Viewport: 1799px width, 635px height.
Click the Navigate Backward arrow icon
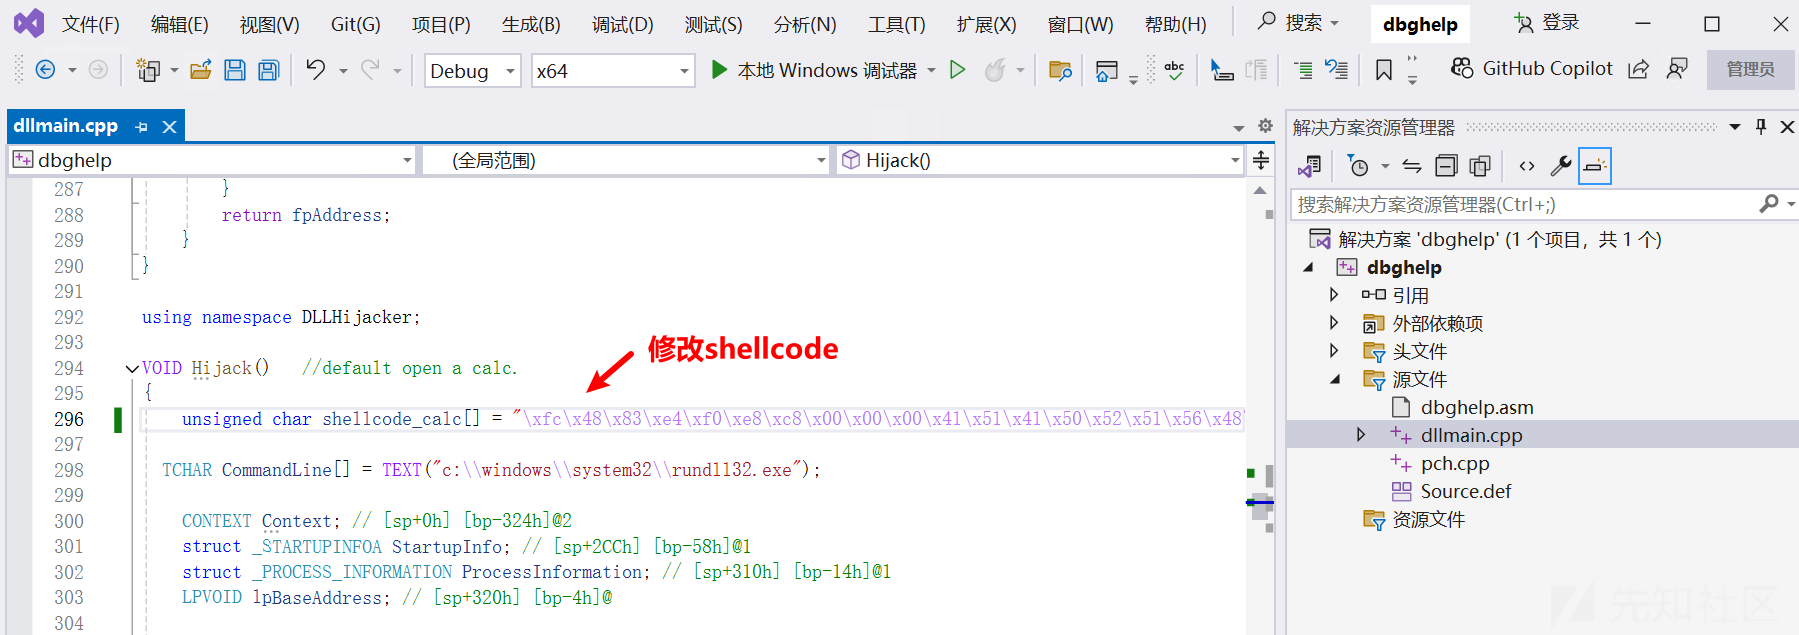point(45,70)
